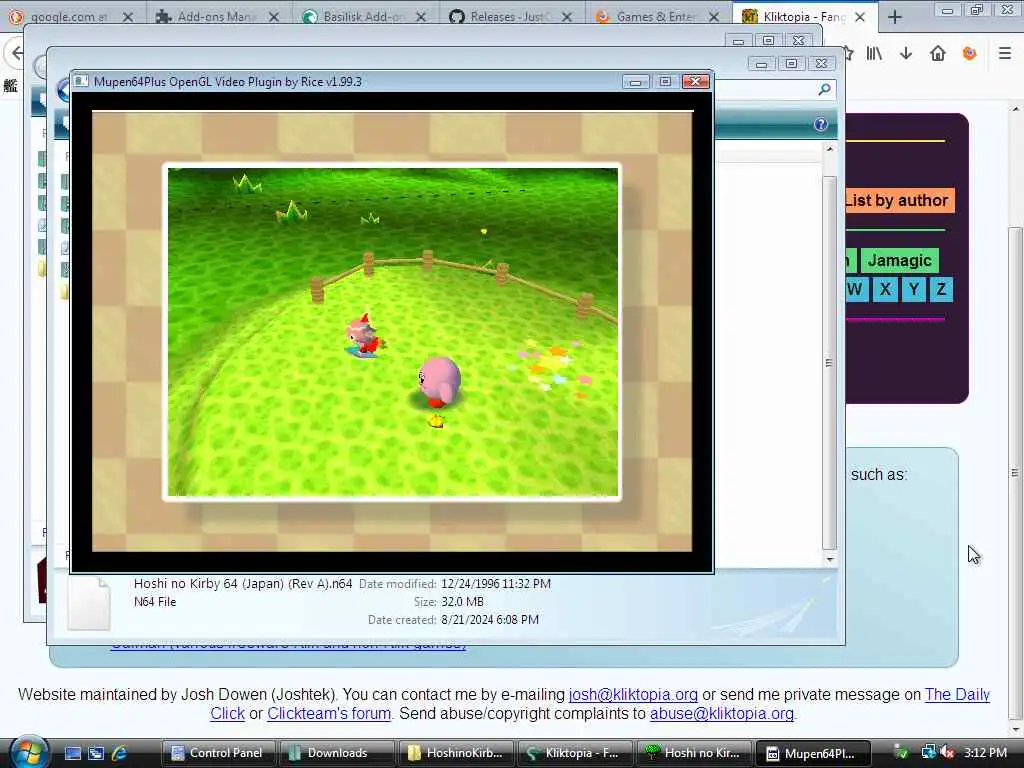This screenshot has height=768, width=1024.
Task: Click the browser downloads arrow icon
Action: pos(906,54)
